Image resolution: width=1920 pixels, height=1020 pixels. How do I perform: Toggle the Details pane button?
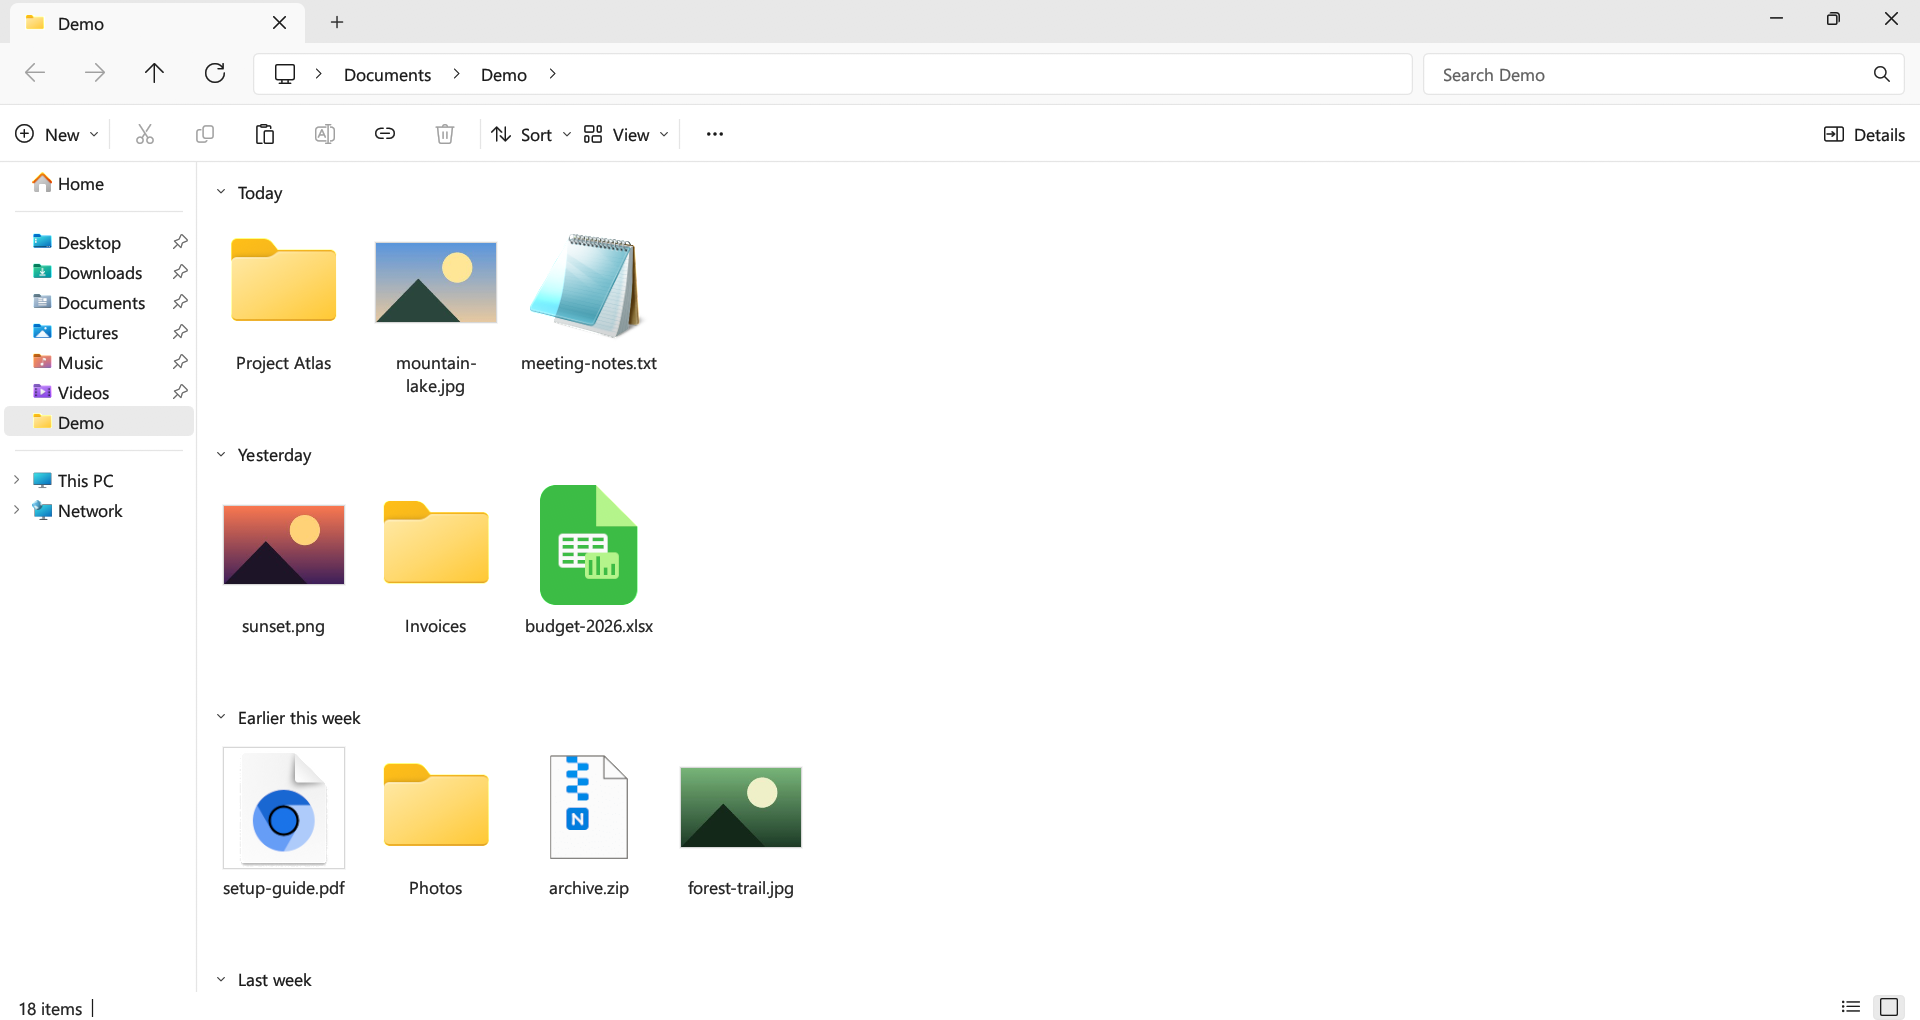pyautogui.click(x=1864, y=134)
